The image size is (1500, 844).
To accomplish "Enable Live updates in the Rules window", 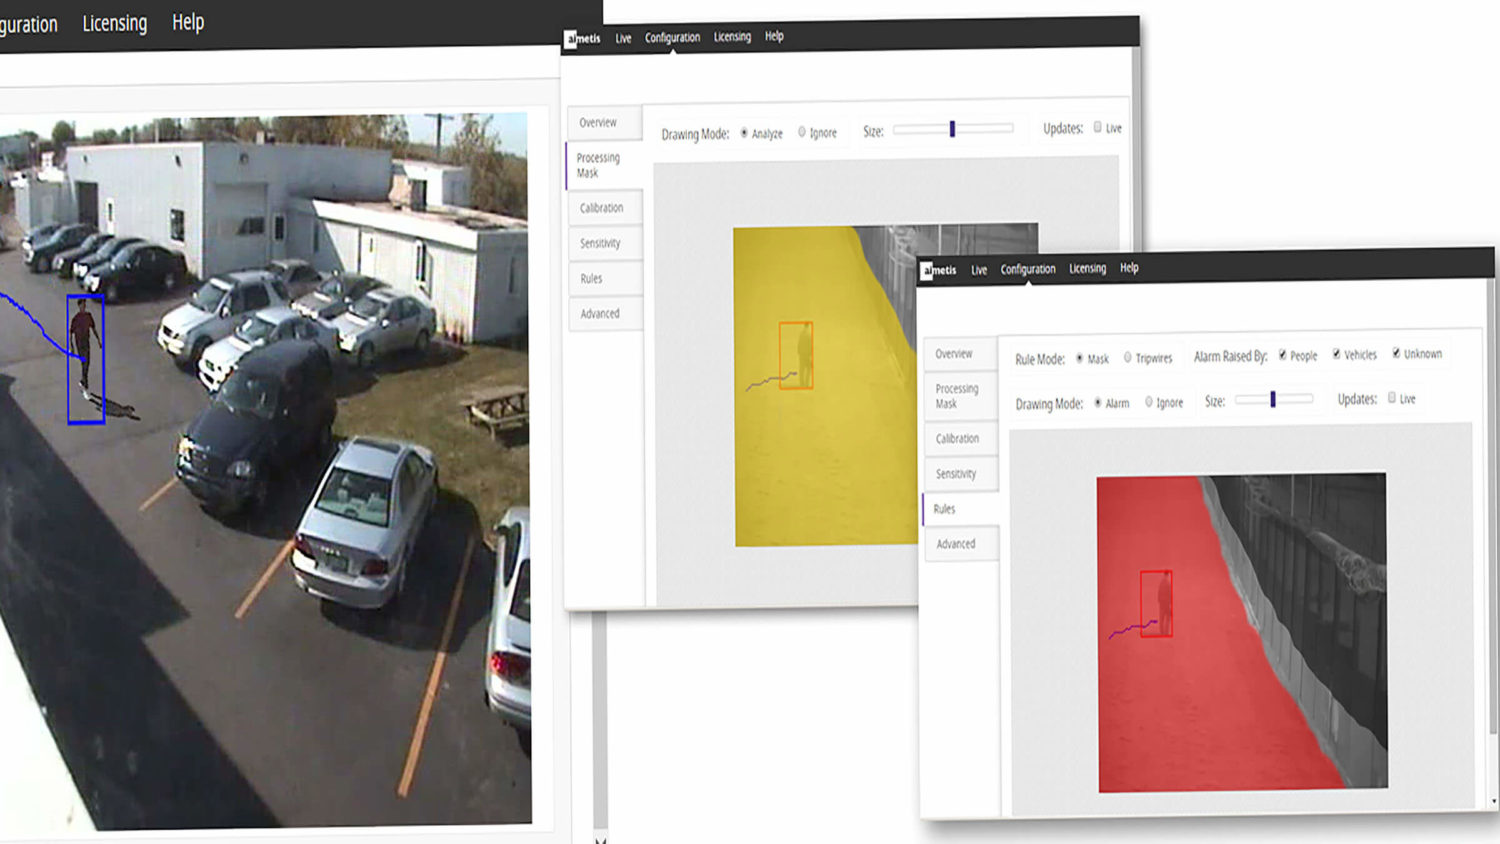I will [1391, 398].
